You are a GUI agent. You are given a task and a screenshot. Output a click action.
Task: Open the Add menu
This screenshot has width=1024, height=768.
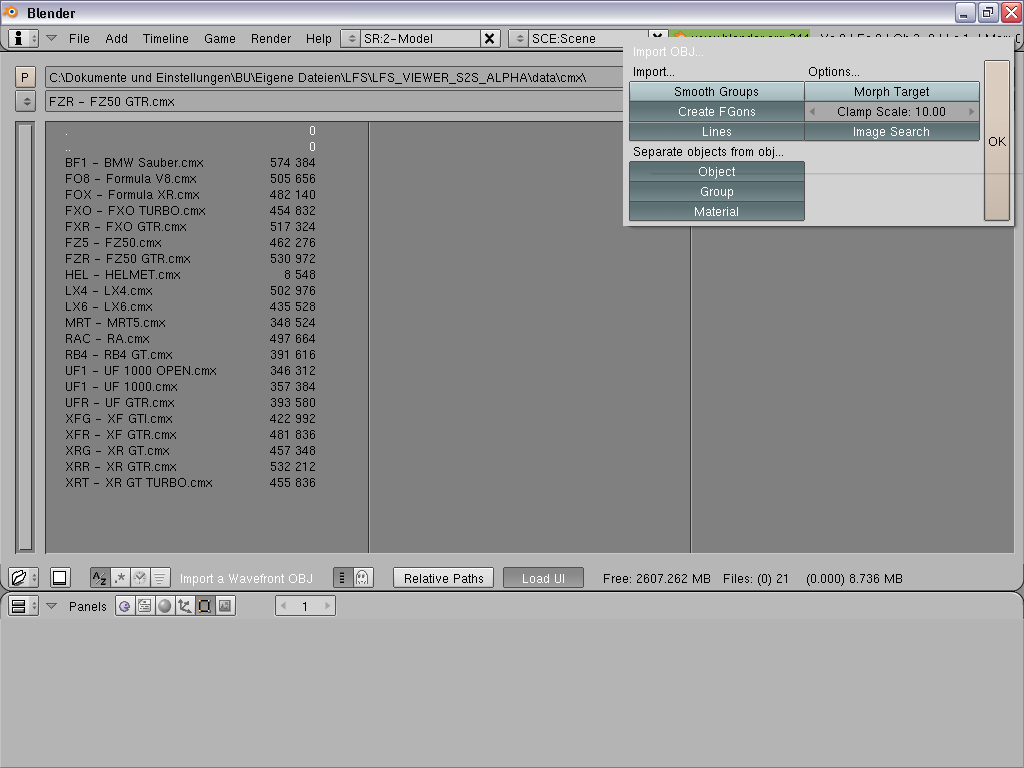116,39
